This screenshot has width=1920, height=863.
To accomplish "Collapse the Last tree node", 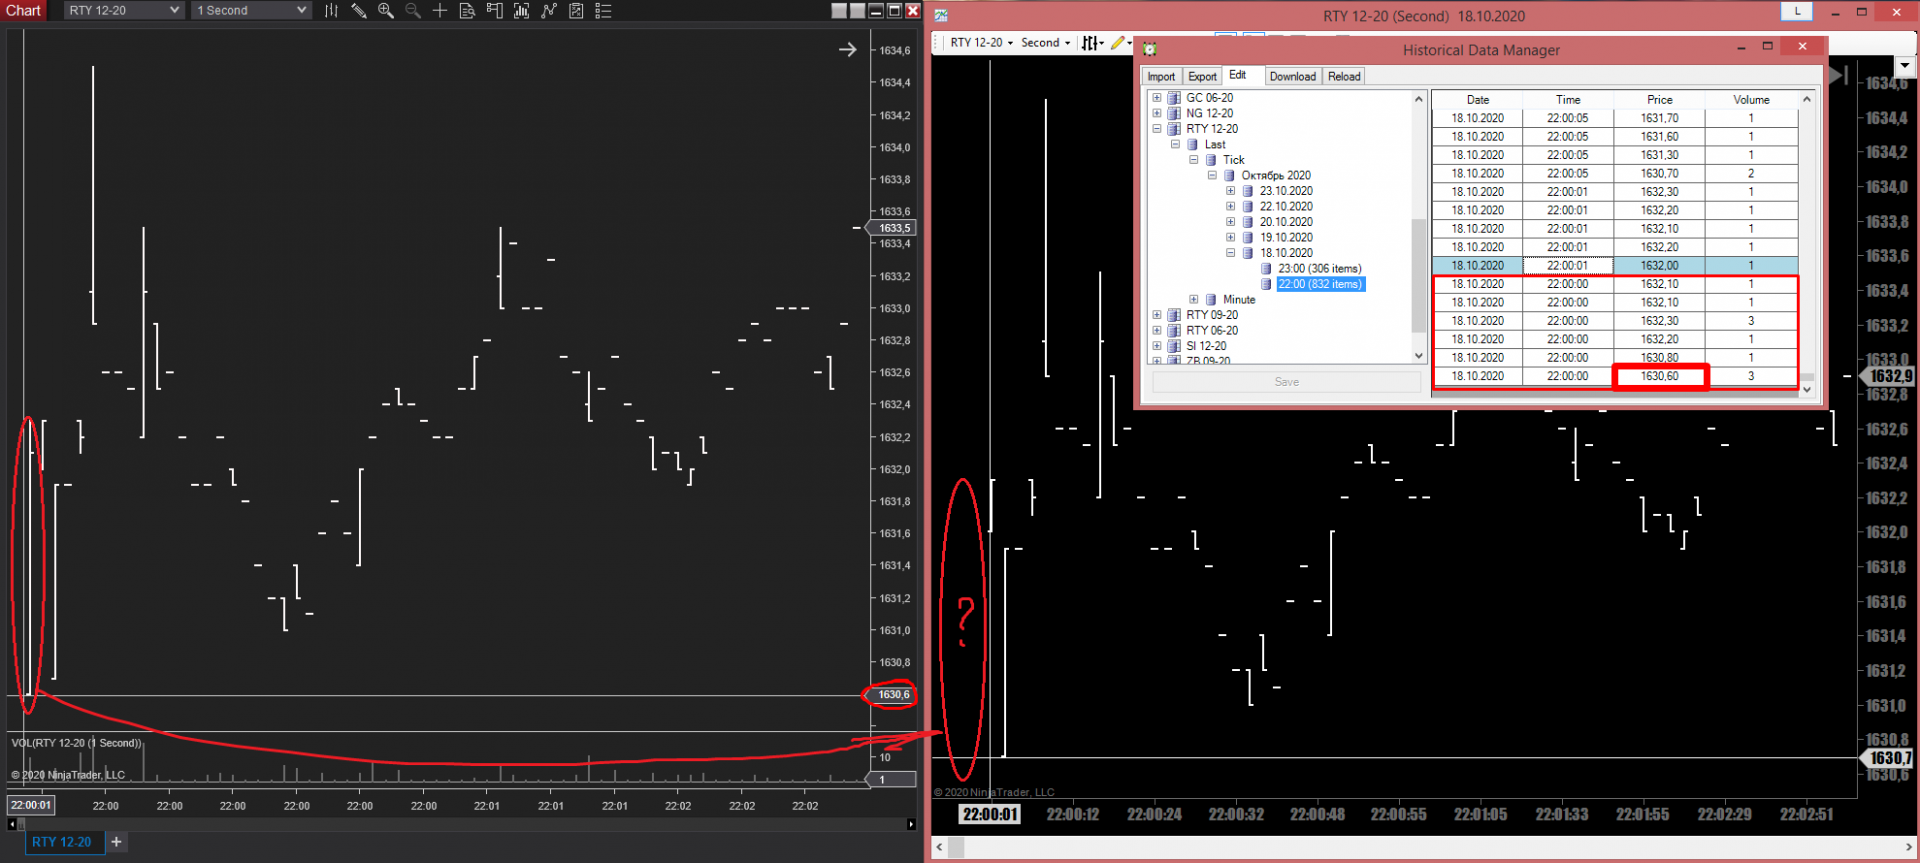I will pyautogui.click(x=1176, y=144).
